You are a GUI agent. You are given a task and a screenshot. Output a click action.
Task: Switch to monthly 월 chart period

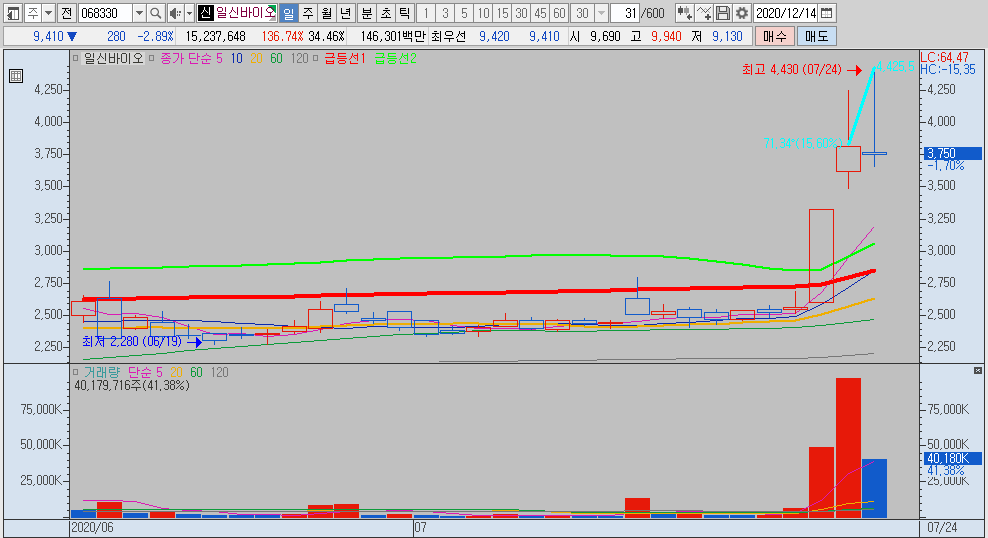click(326, 13)
